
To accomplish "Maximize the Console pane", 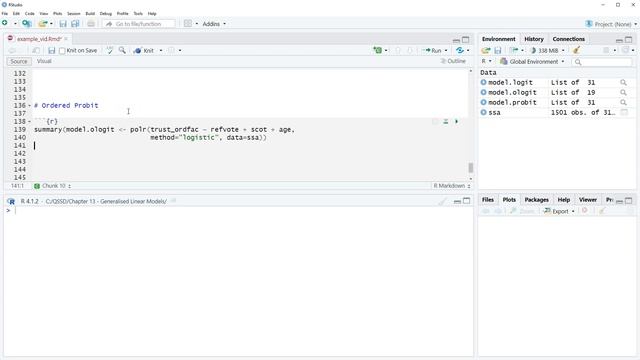I will point(466,201).
